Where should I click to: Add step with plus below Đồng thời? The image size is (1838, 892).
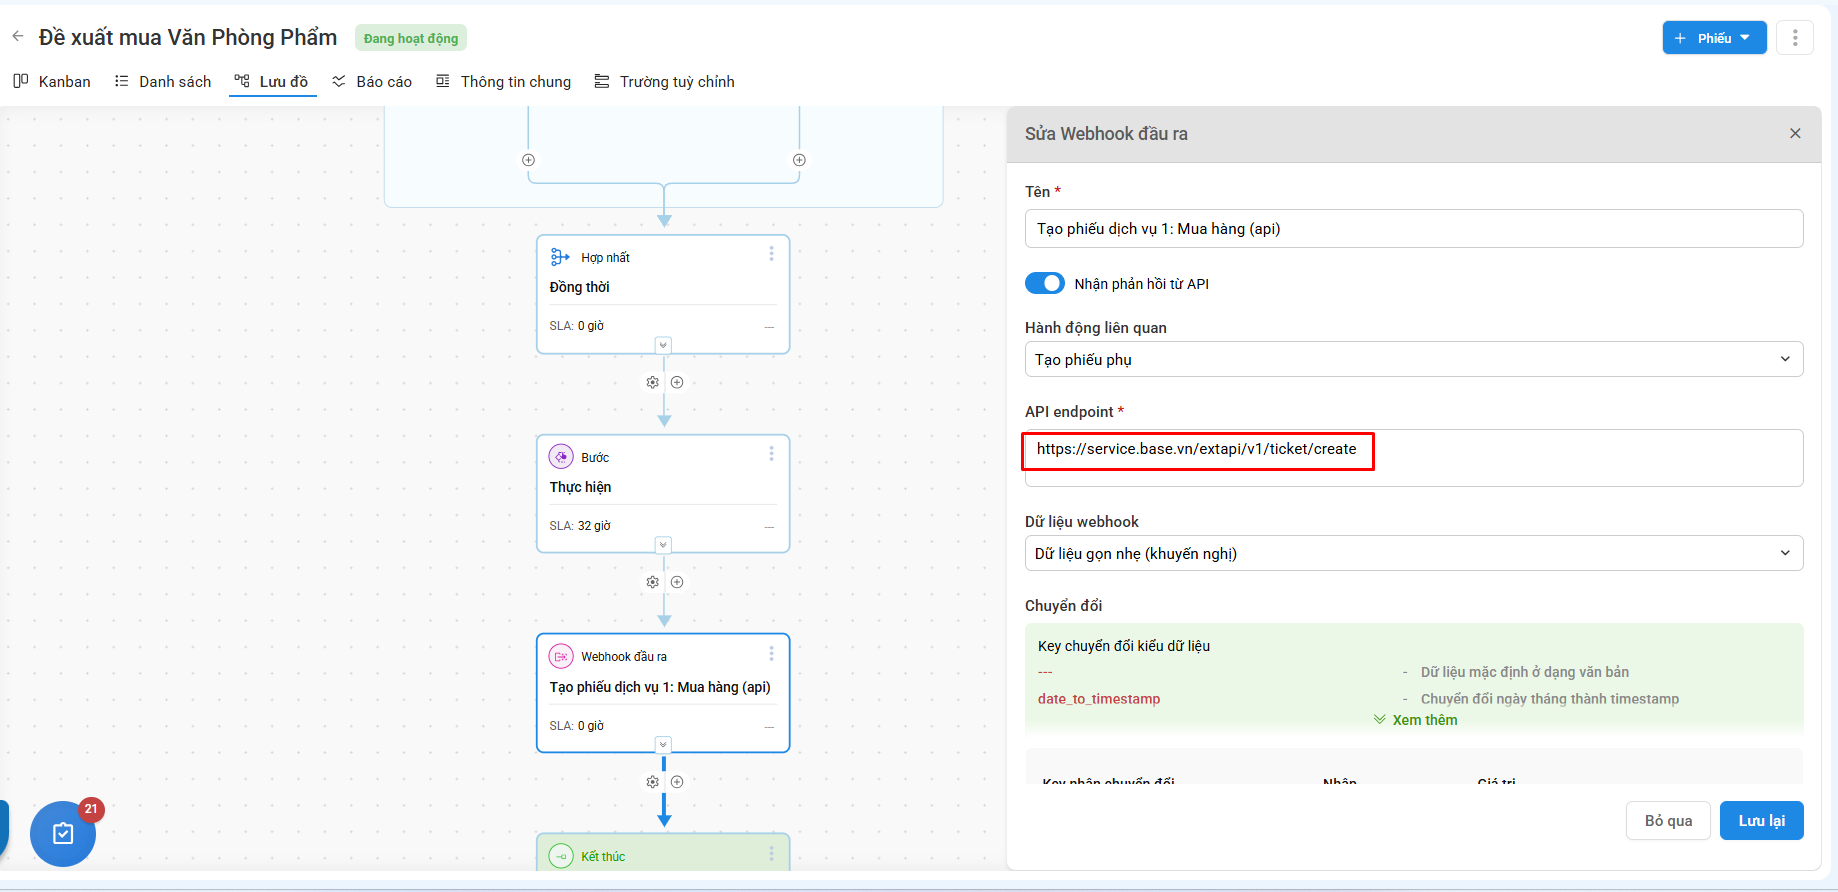click(x=677, y=382)
